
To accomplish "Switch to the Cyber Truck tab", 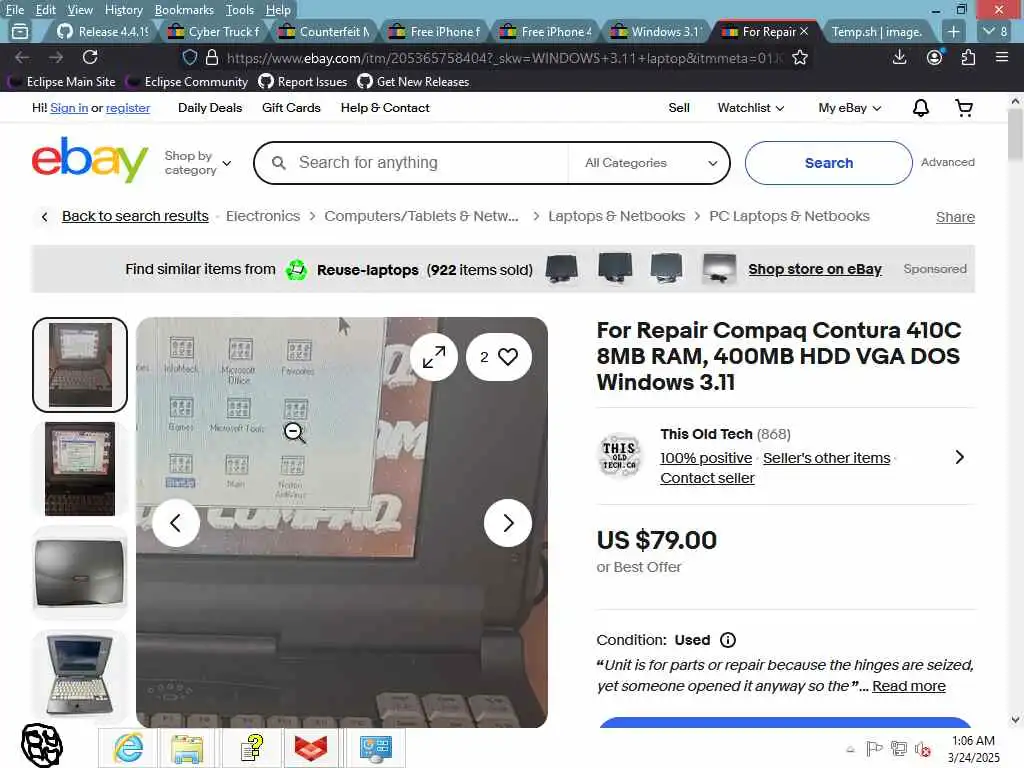I will (x=214, y=31).
